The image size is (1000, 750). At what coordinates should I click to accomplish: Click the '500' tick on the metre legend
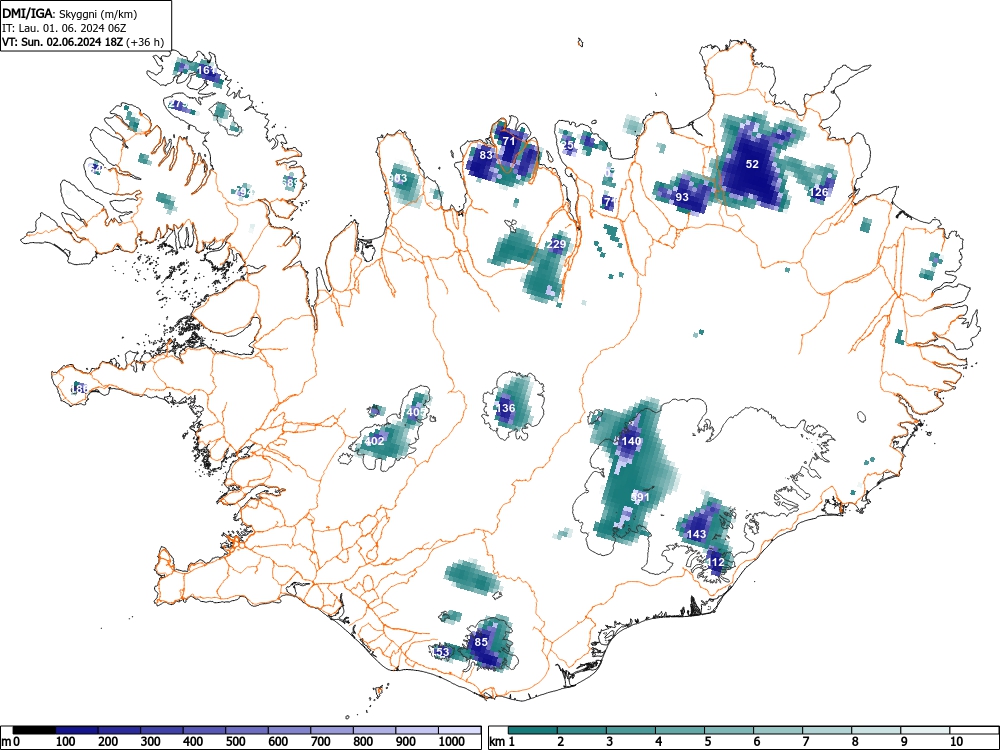coord(236,742)
